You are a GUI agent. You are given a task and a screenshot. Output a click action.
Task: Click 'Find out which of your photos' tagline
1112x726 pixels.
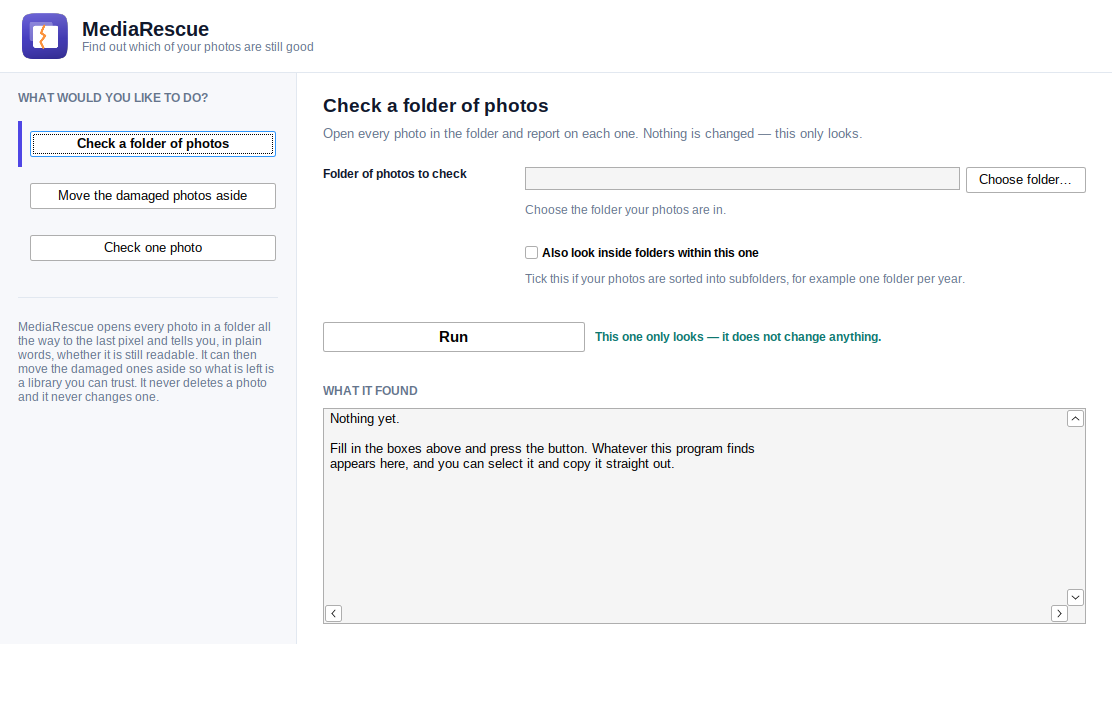198,47
